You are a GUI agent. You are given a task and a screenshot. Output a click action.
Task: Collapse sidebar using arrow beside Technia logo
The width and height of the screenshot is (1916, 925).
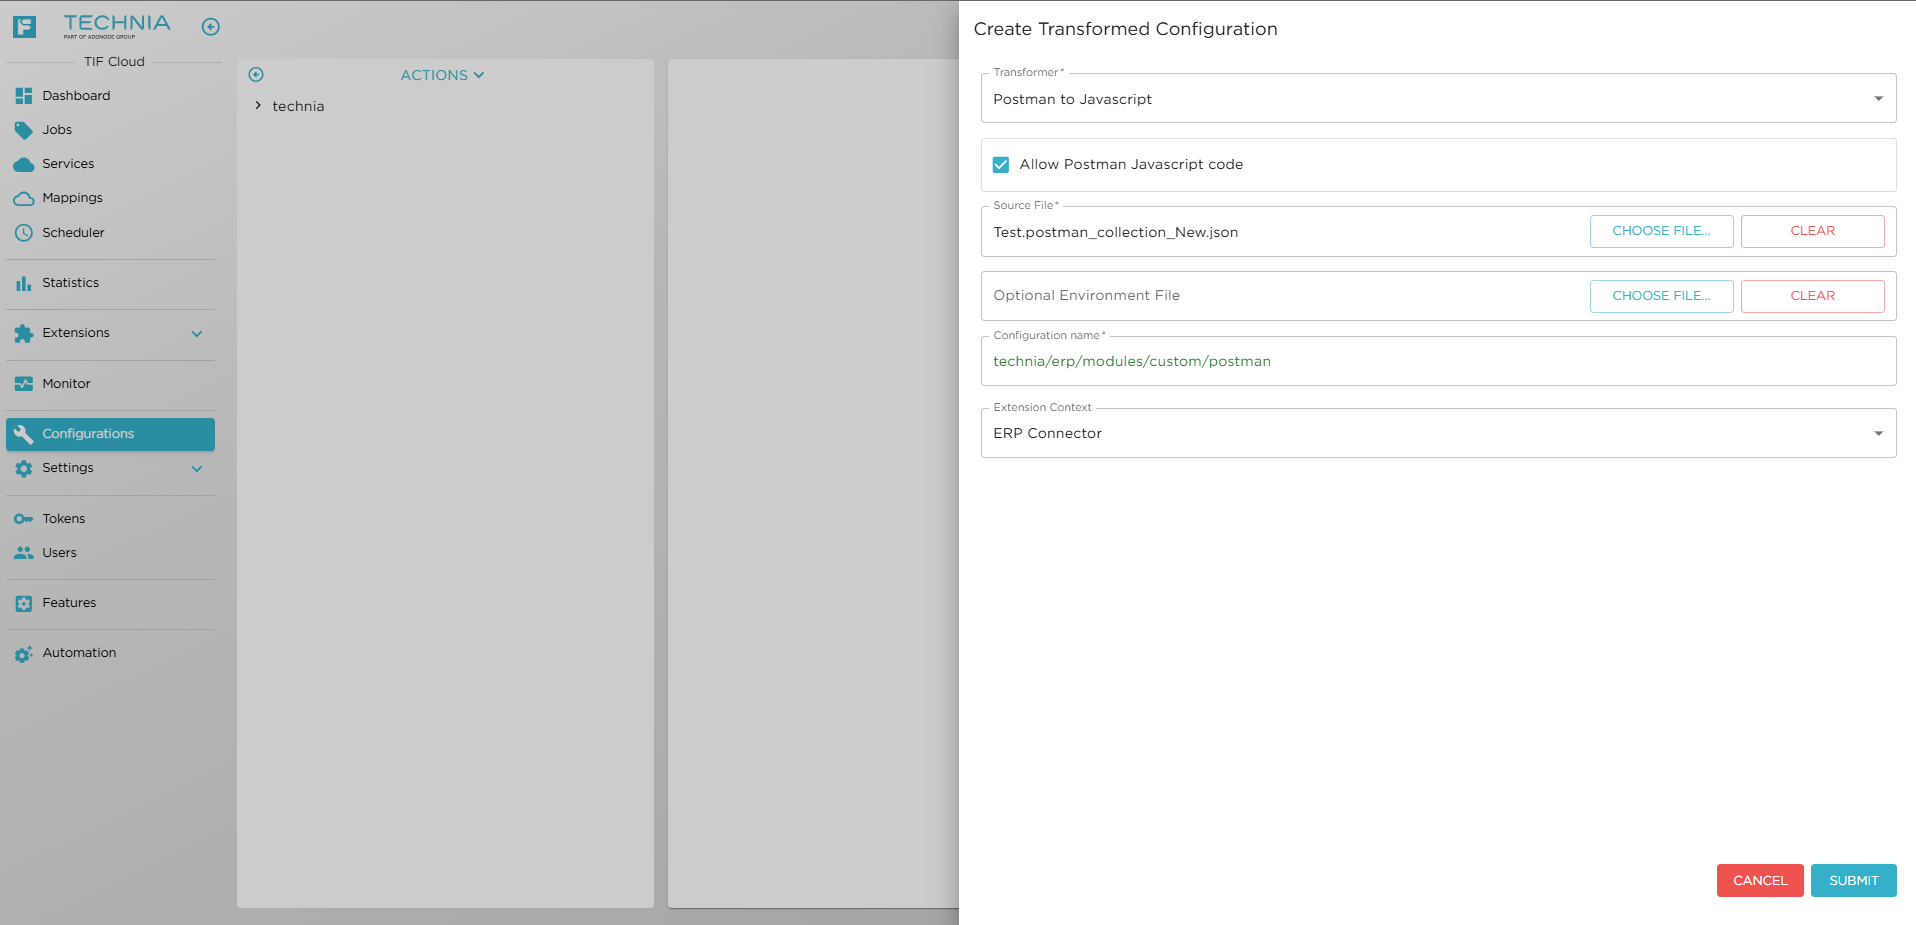click(210, 27)
